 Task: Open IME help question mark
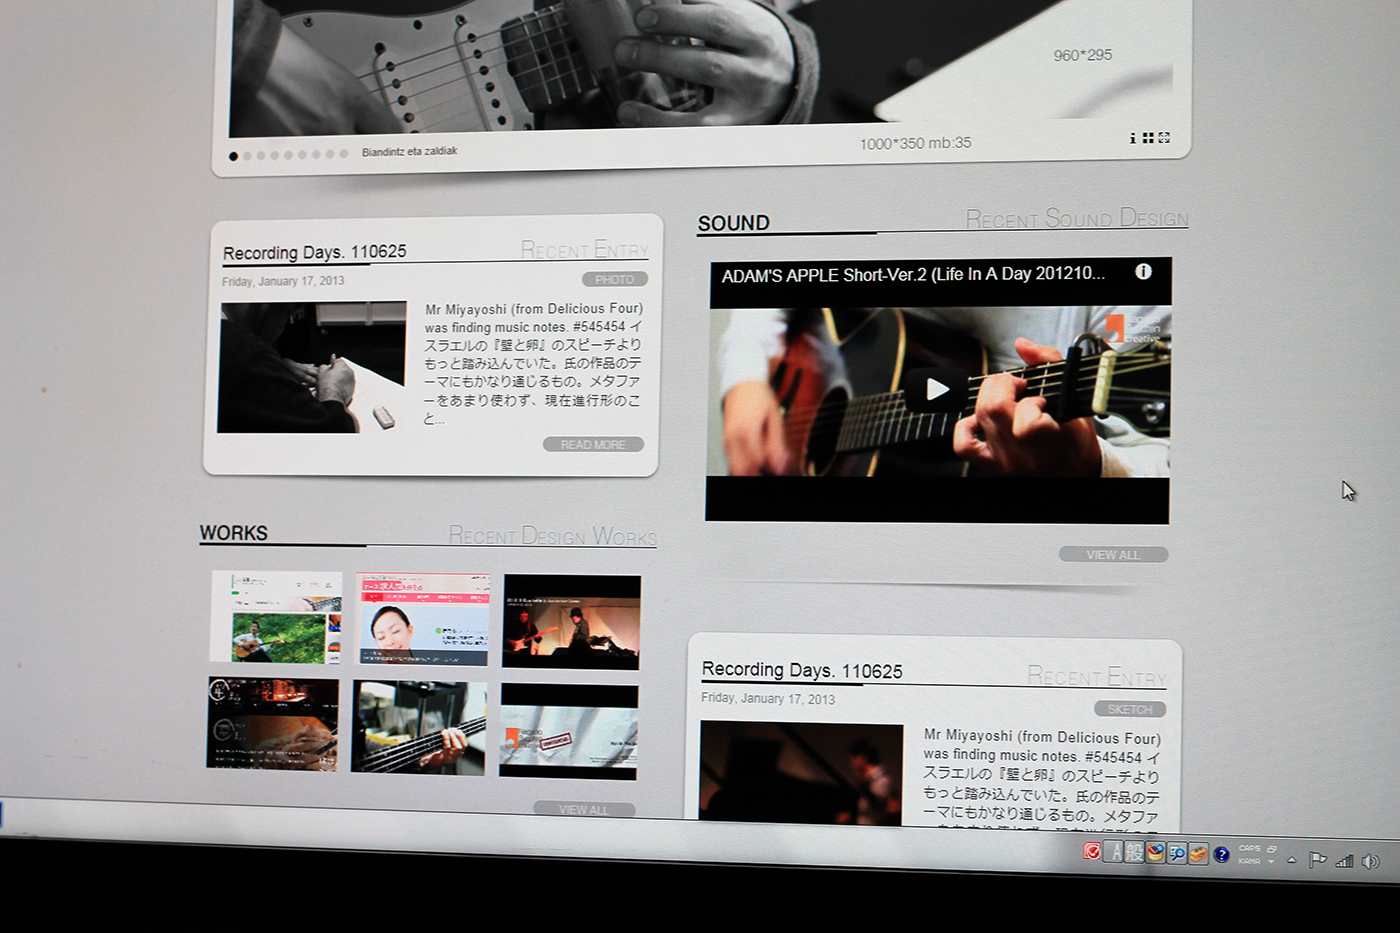point(1222,854)
